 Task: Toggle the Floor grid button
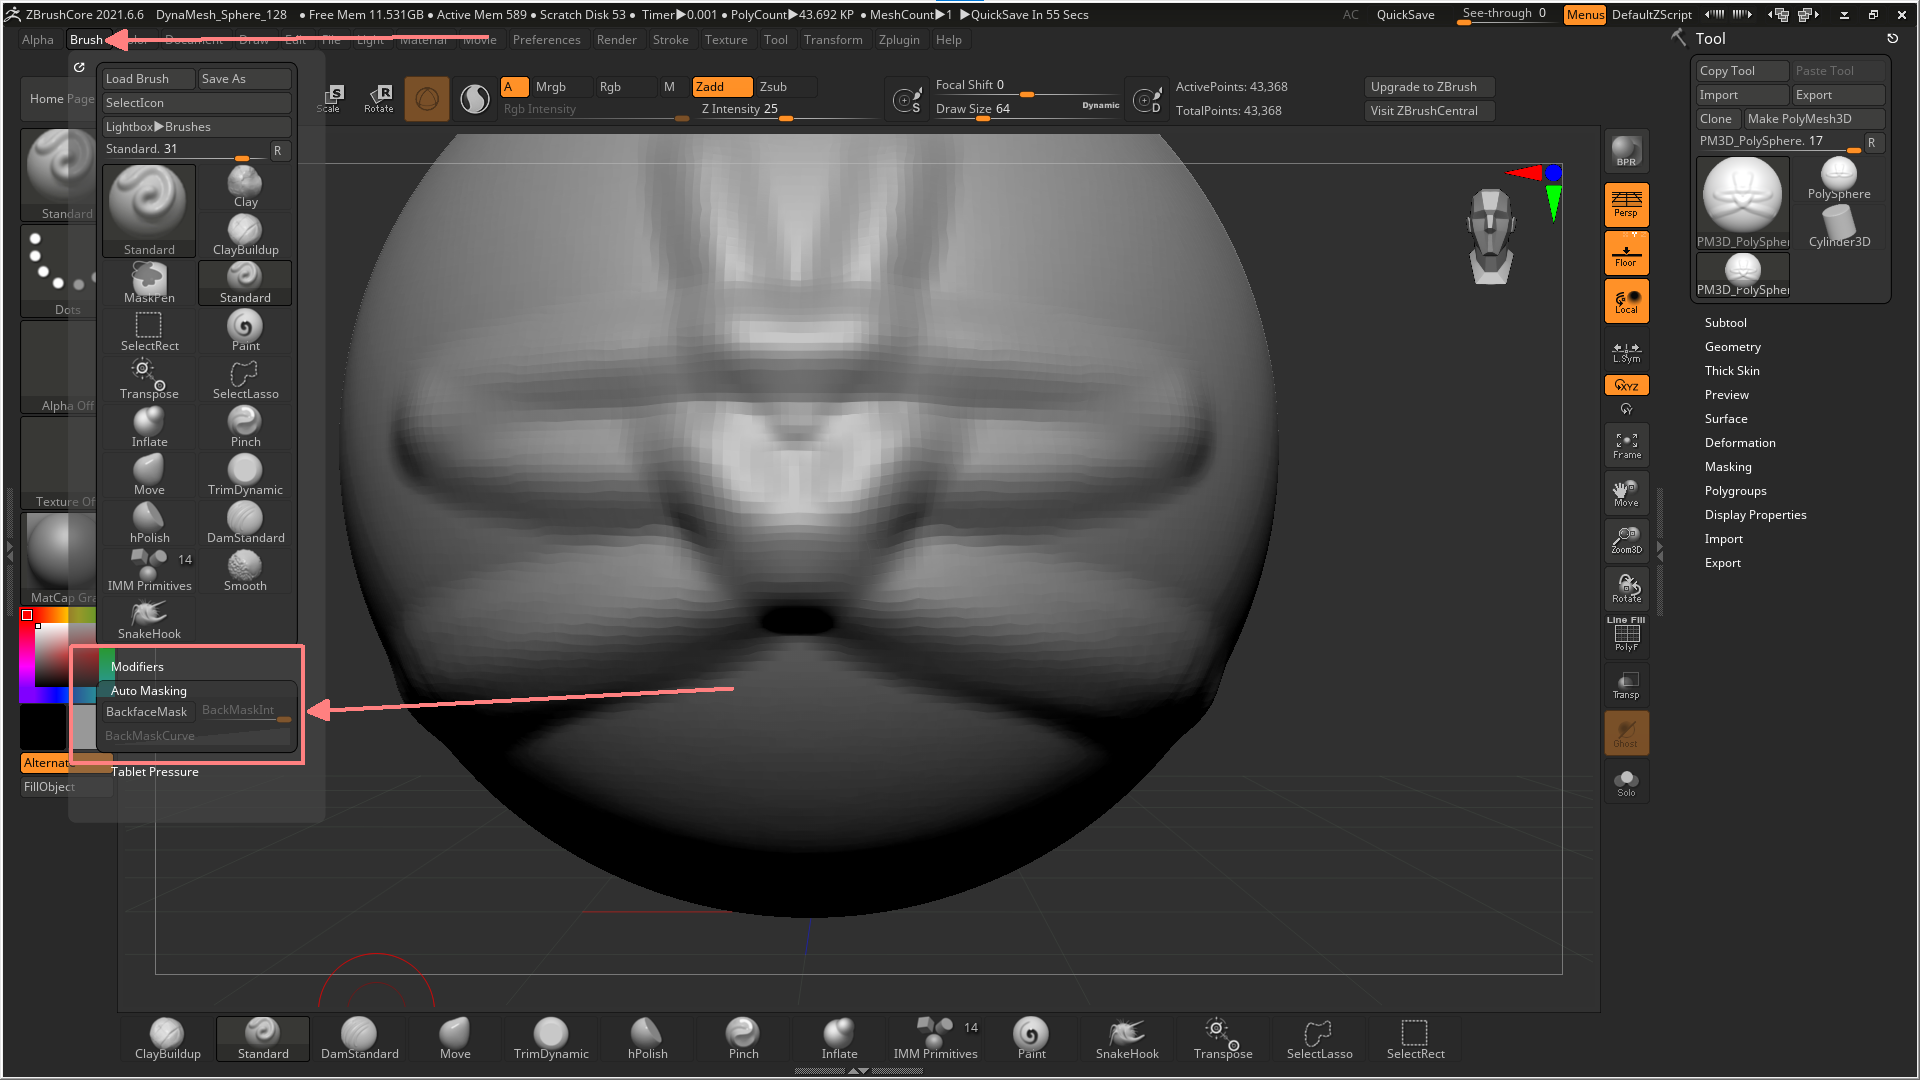pyautogui.click(x=1626, y=254)
